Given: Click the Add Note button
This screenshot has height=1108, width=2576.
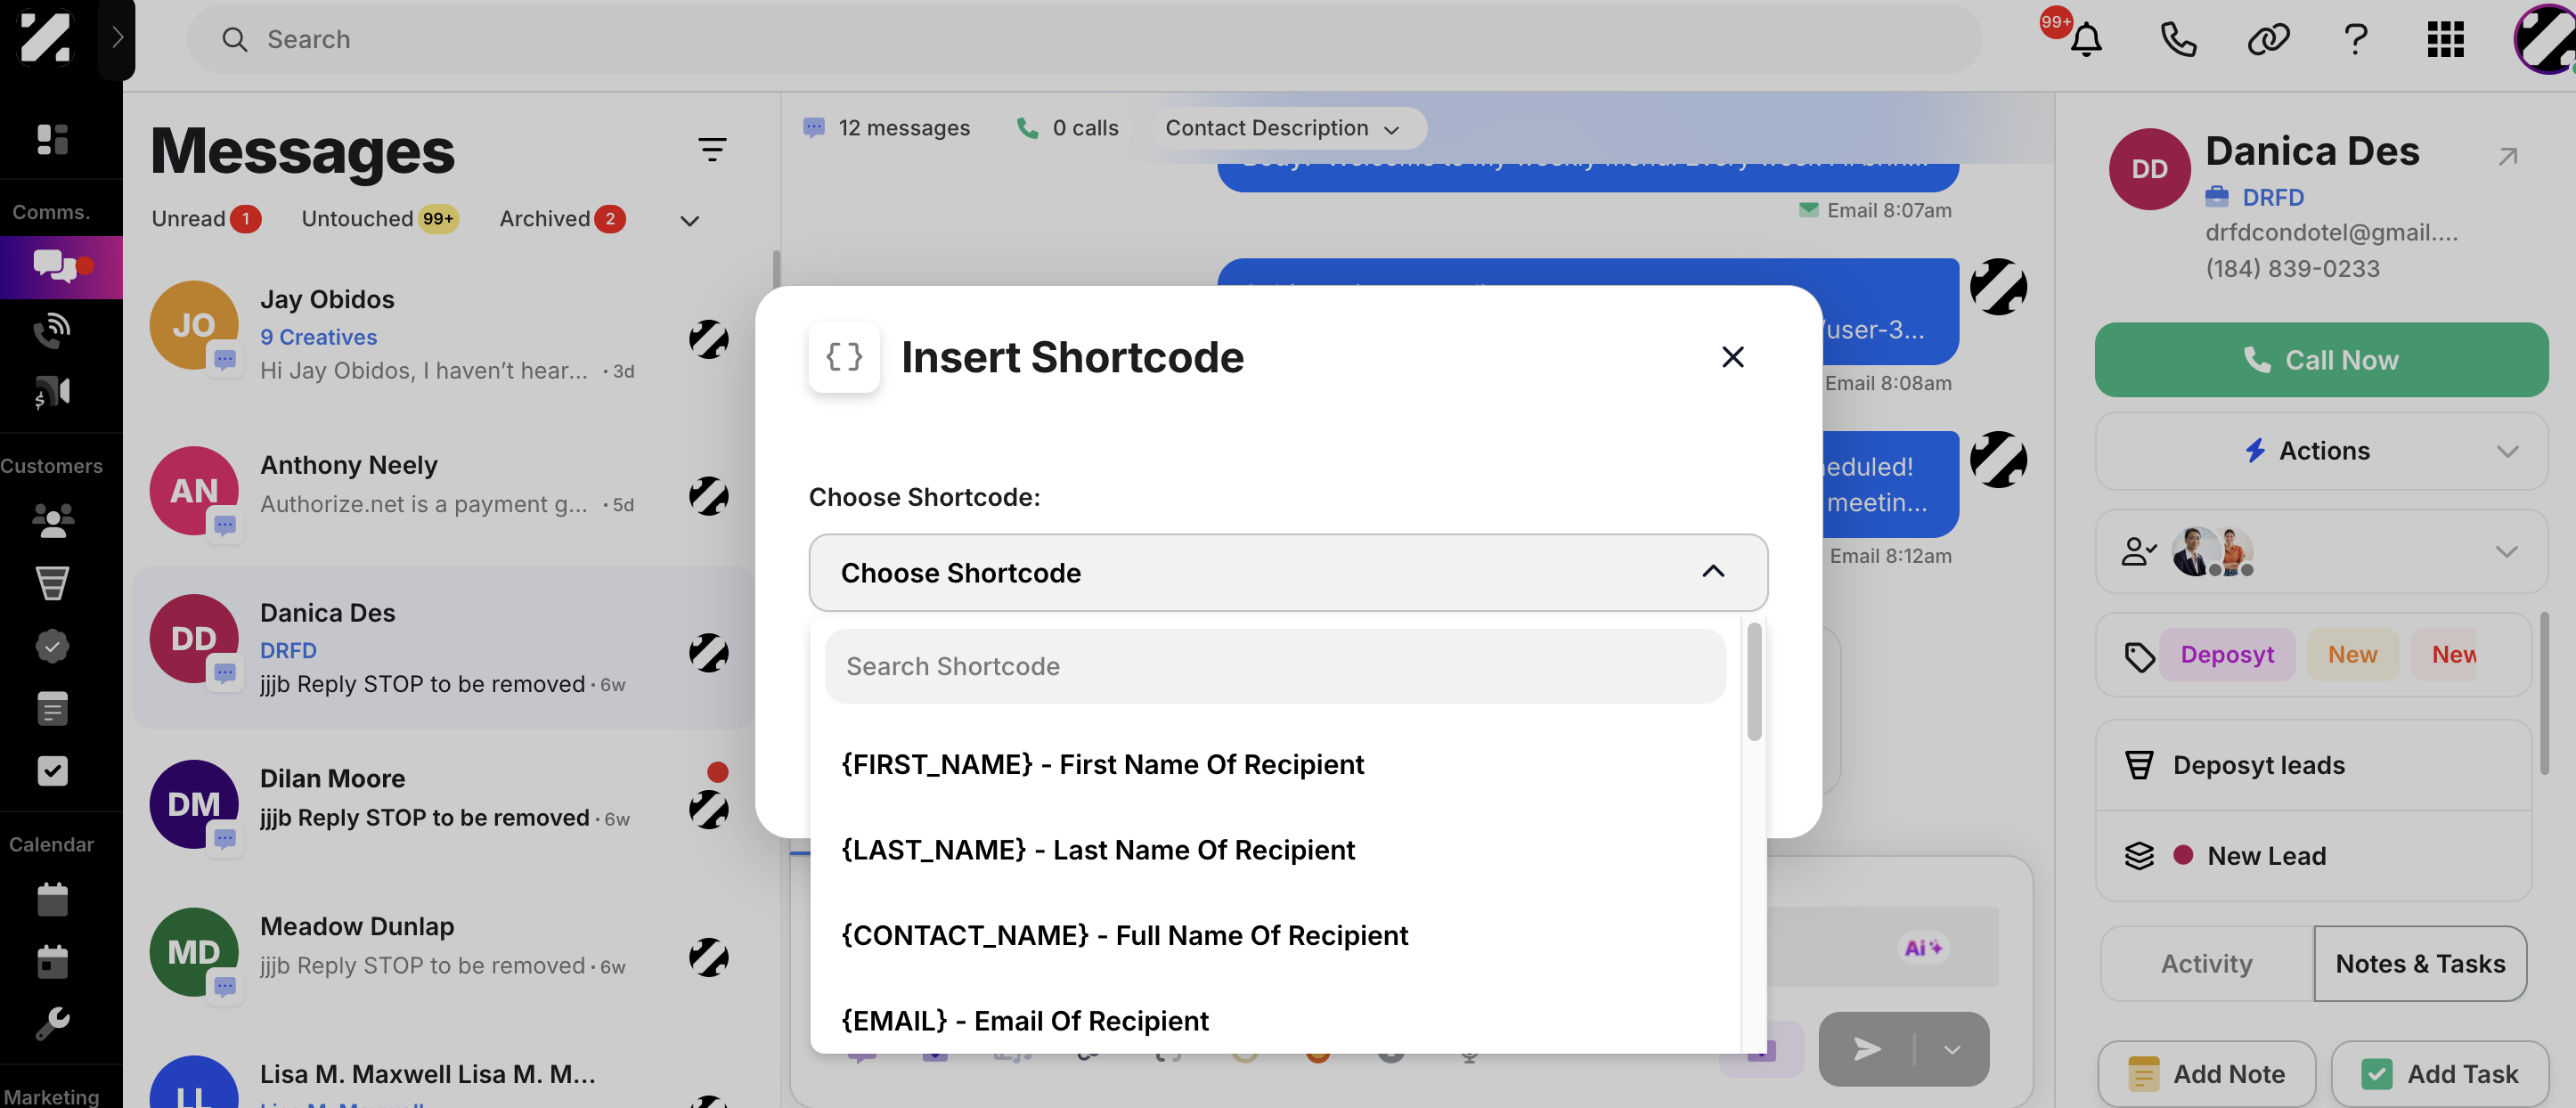Looking at the screenshot, I should pyautogui.click(x=2206, y=1074).
